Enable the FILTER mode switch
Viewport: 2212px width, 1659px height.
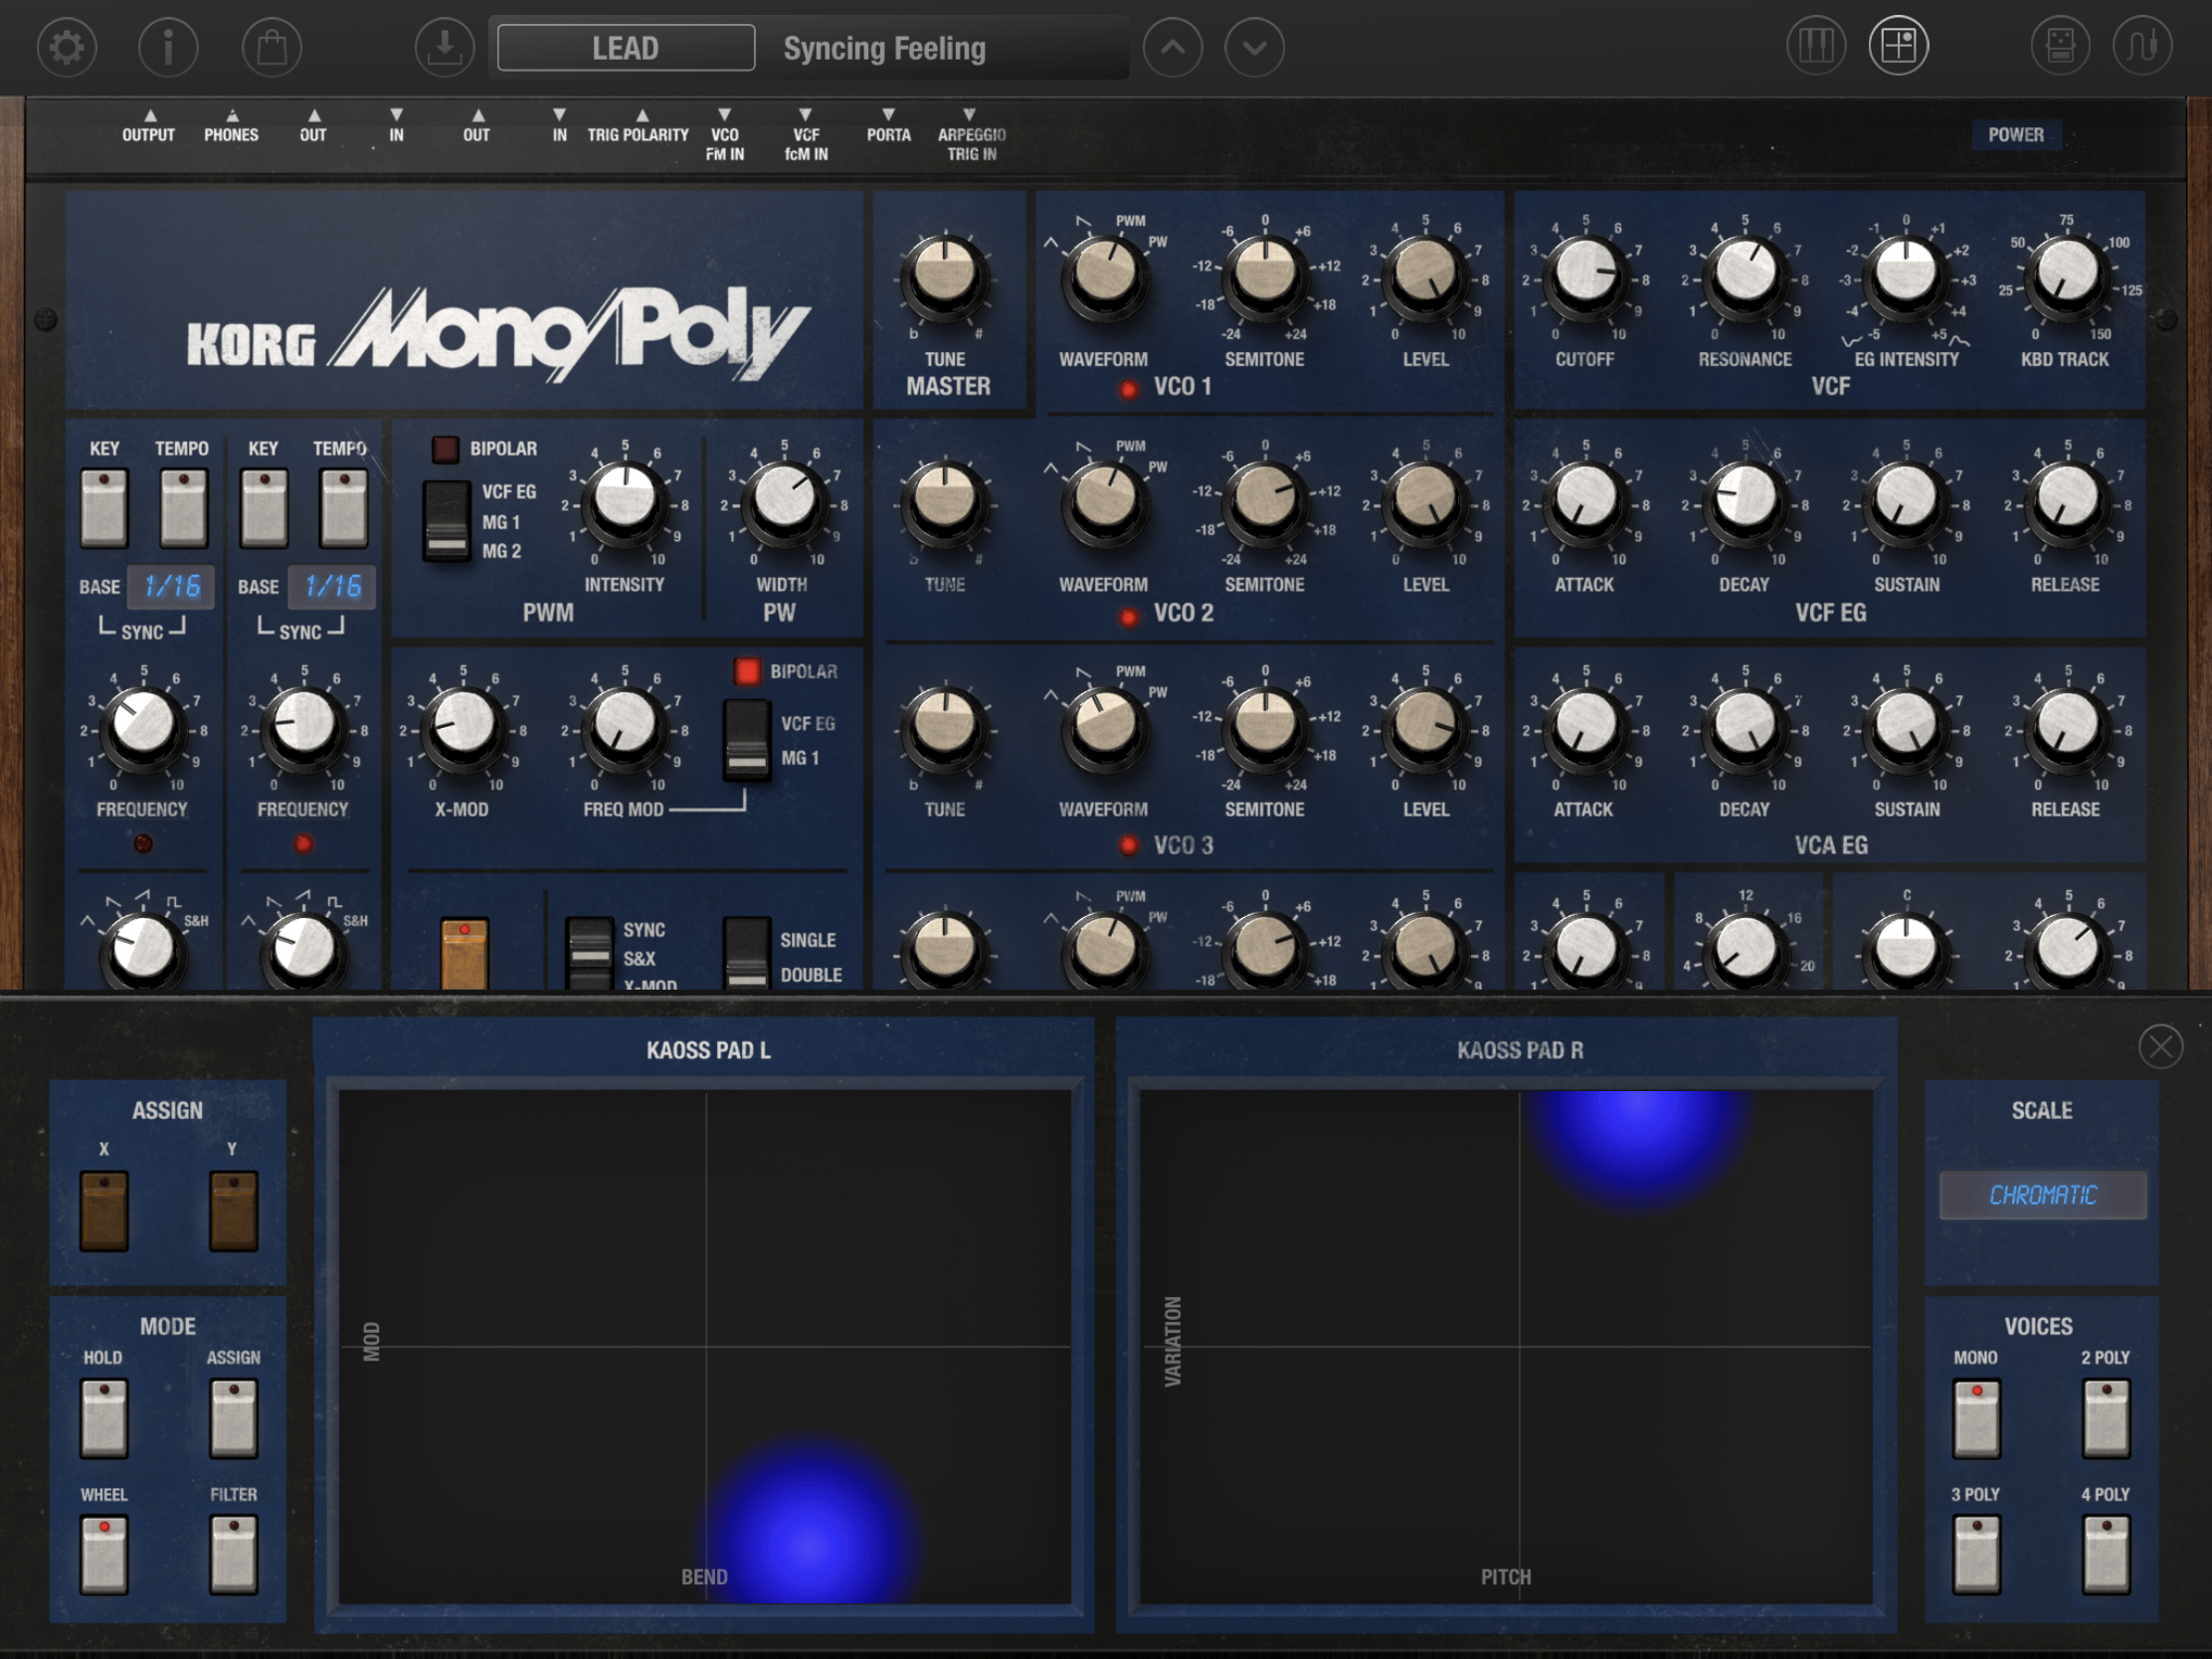pos(234,1554)
